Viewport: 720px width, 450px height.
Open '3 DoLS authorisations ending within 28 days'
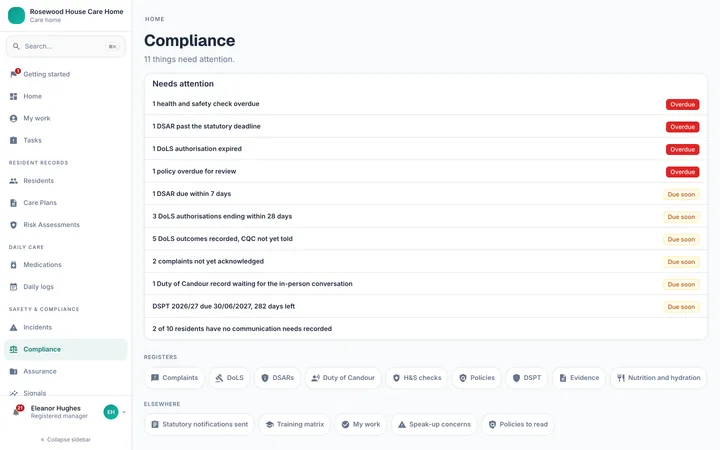click(x=426, y=217)
